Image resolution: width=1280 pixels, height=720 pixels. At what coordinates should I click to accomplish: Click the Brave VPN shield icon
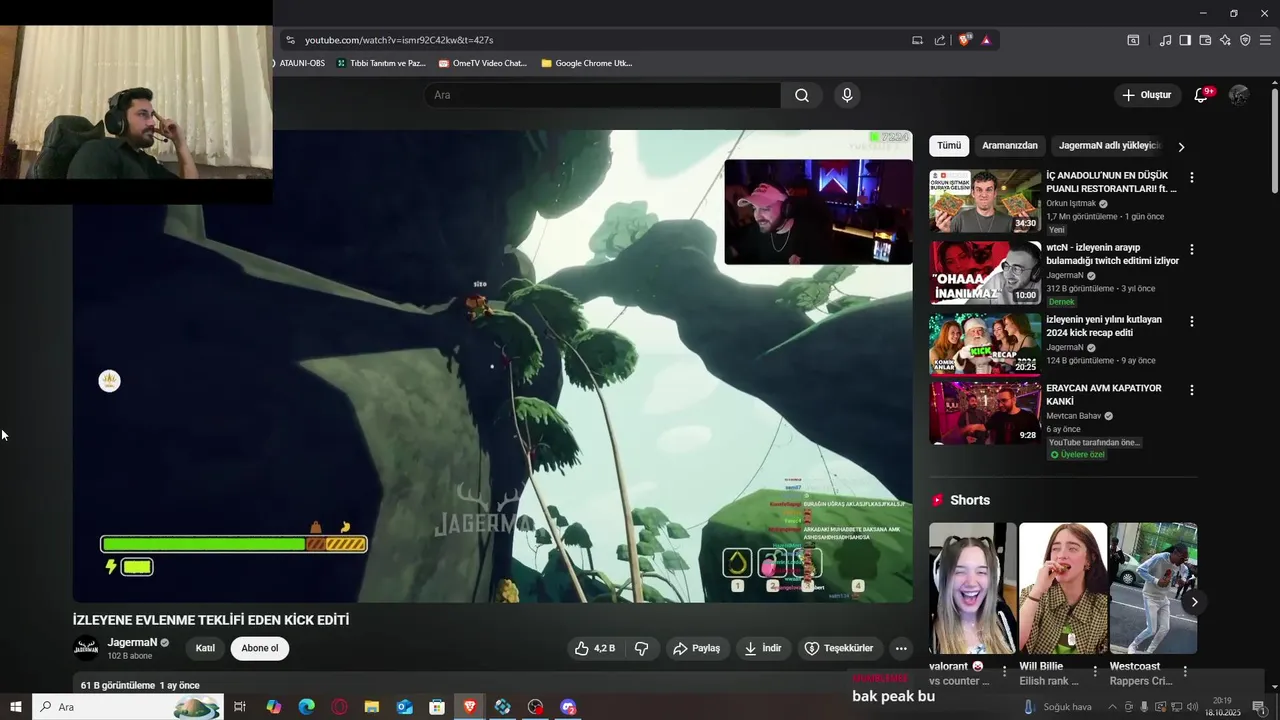[x=1245, y=40]
